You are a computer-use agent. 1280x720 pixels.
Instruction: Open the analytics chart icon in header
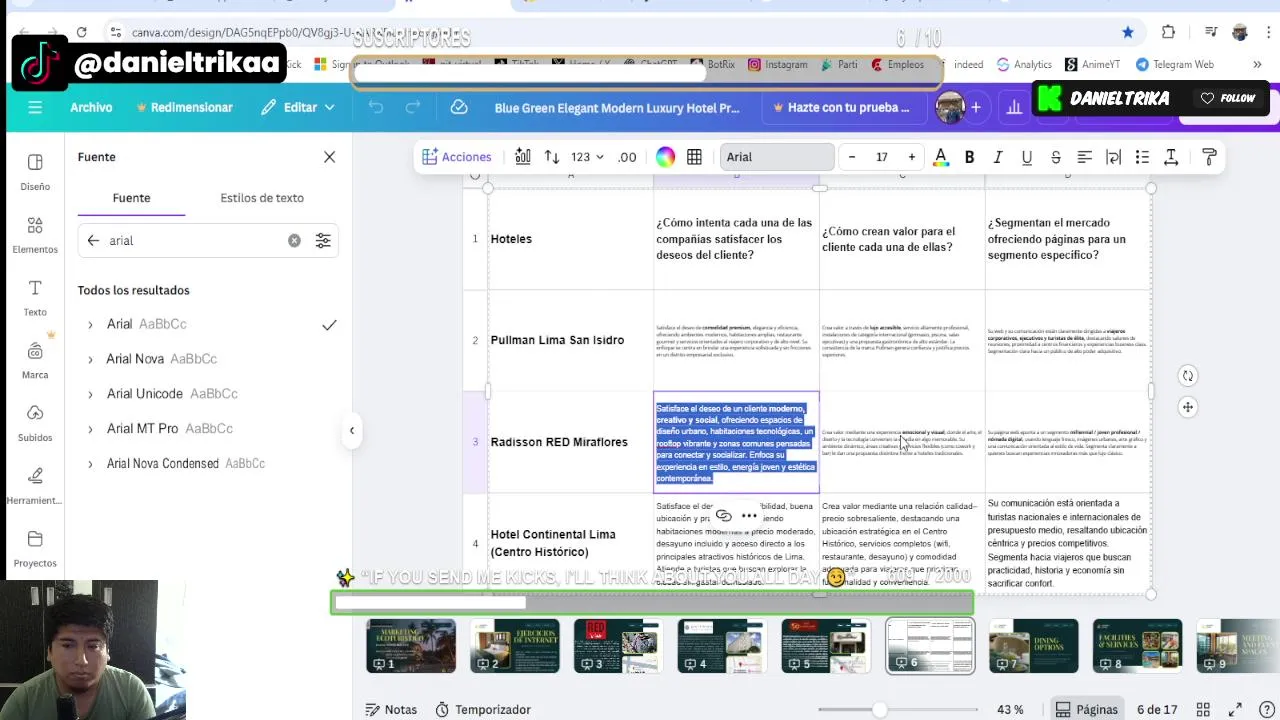(x=1014, y=107)
